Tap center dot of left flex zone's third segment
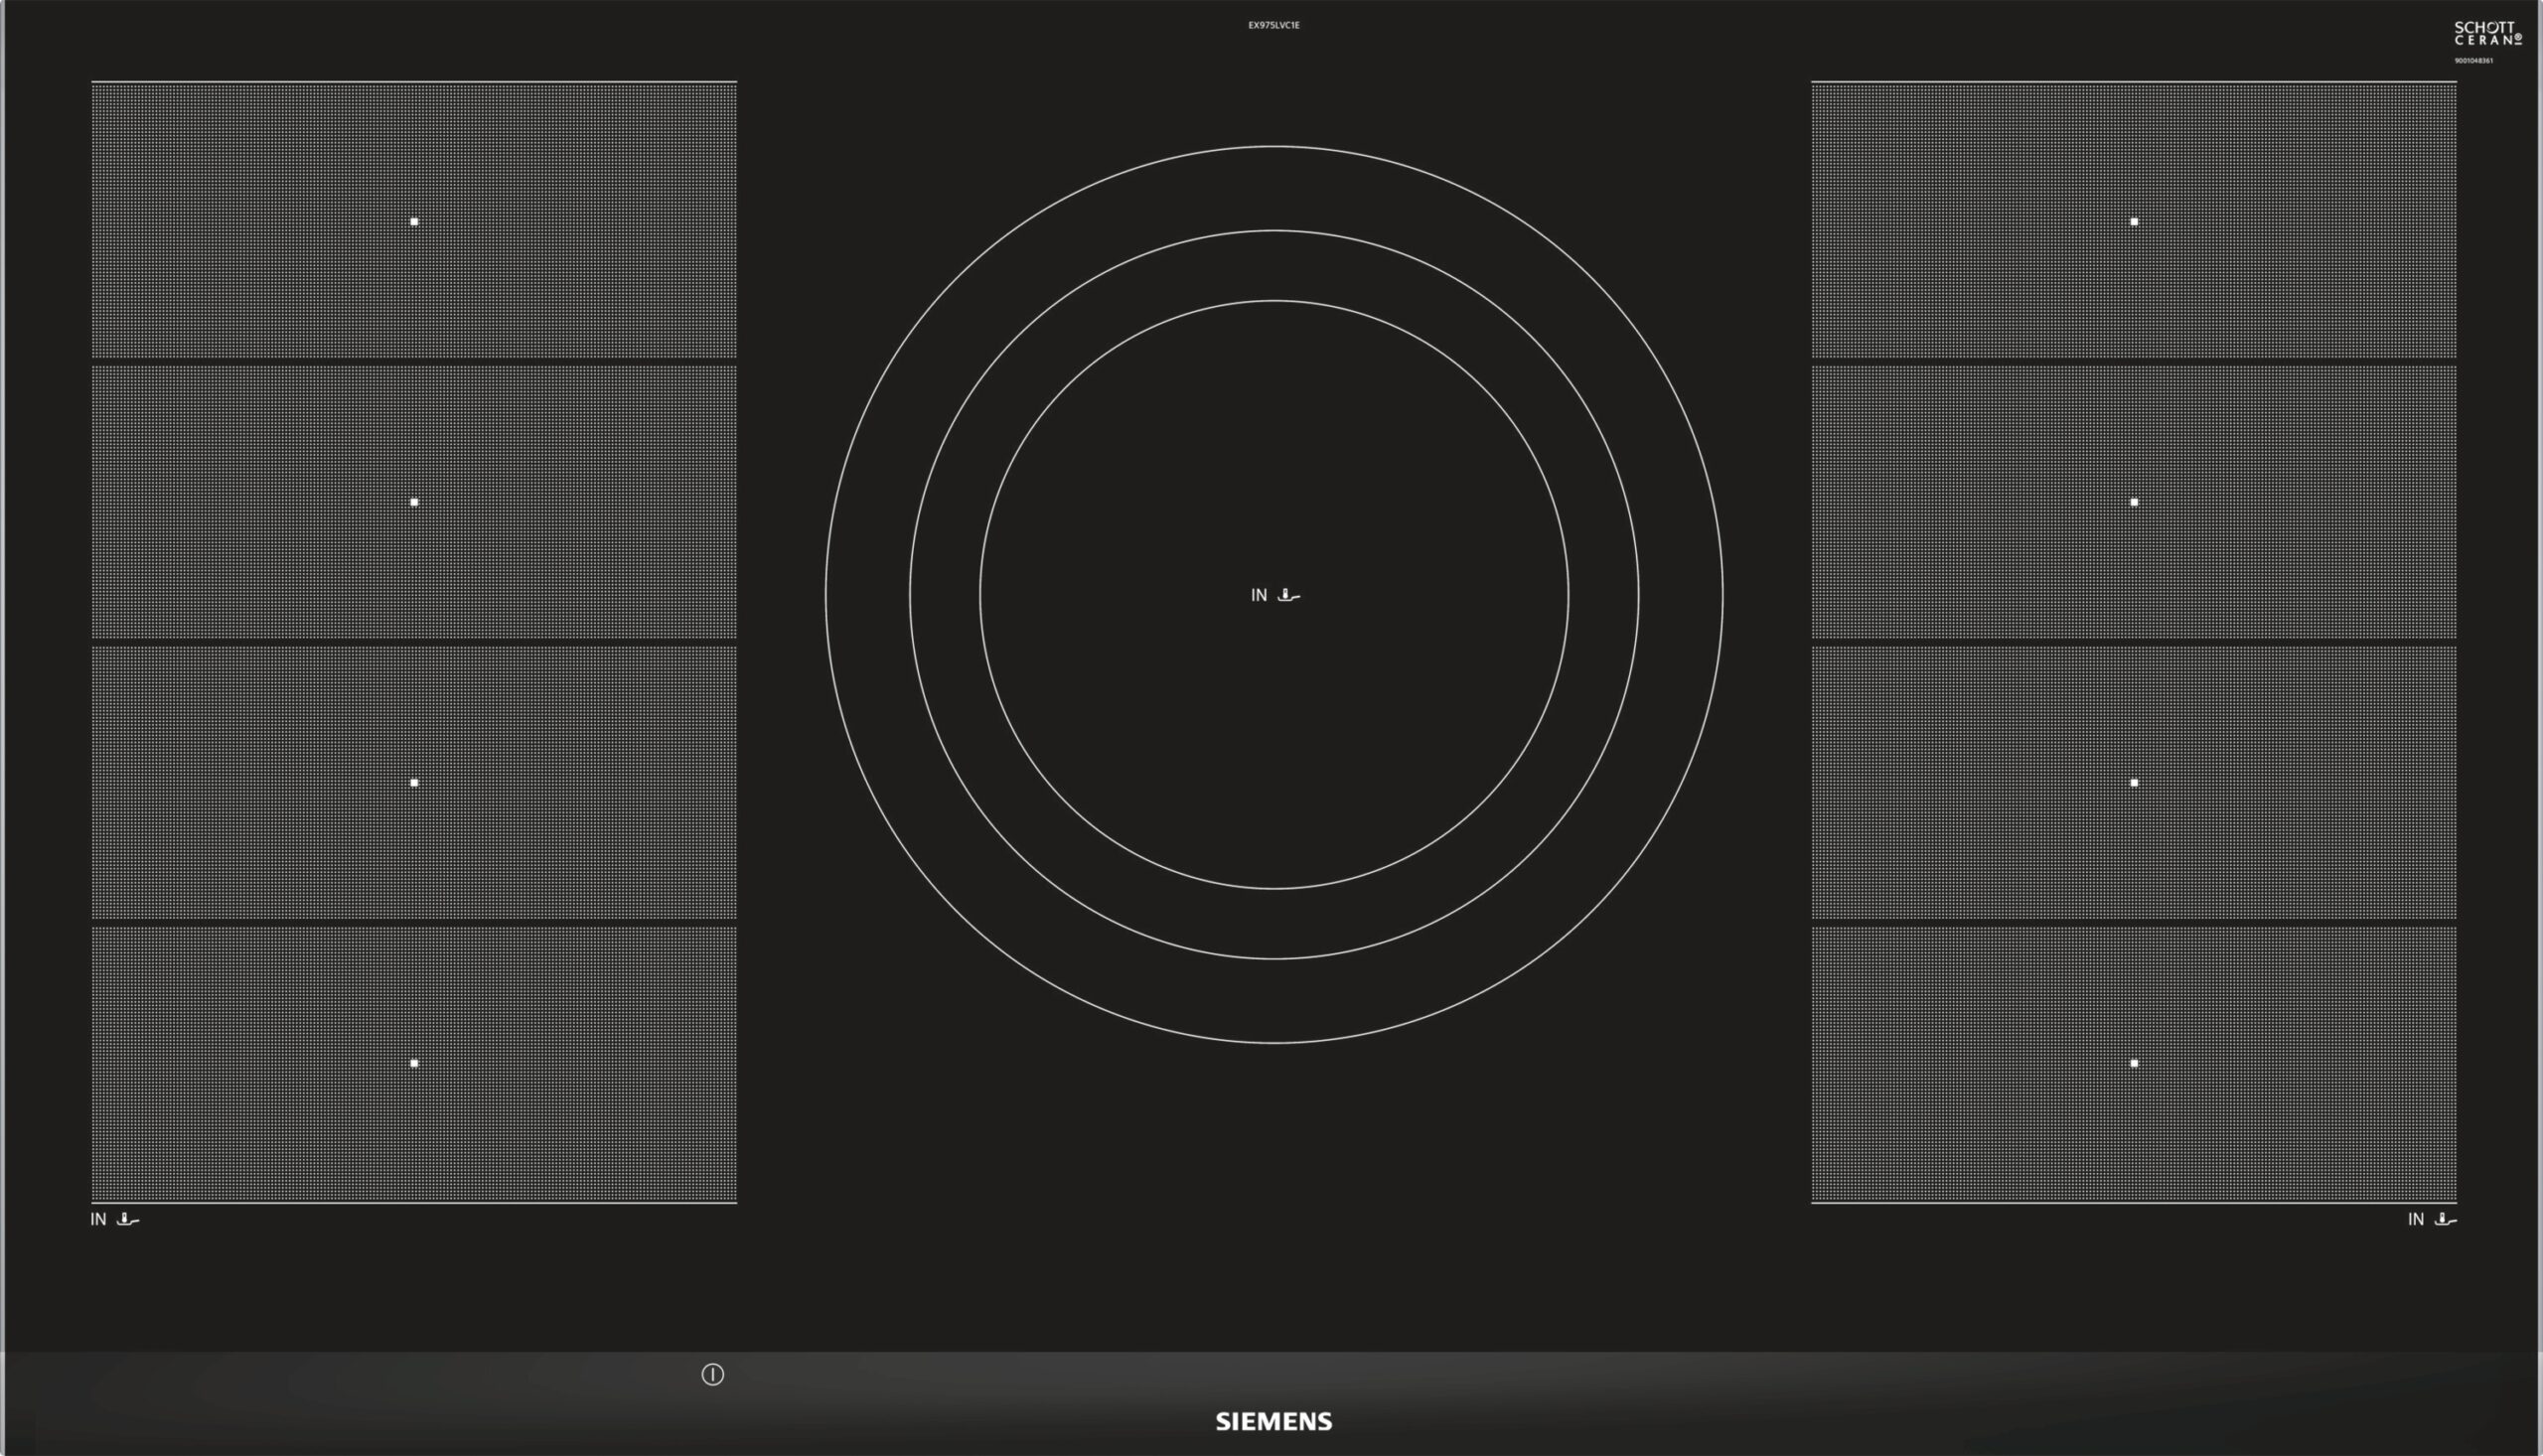2543x1456 pixels. pos(414,783)
